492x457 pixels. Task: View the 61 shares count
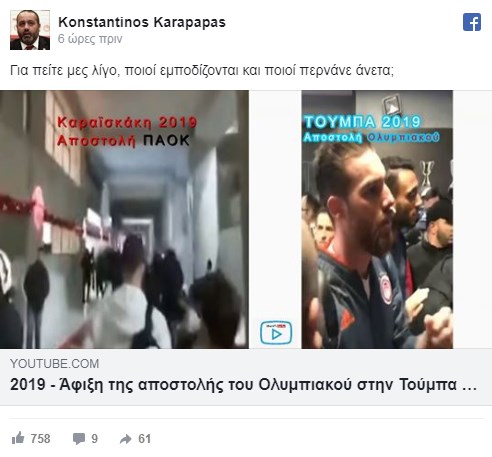[145, 439]
